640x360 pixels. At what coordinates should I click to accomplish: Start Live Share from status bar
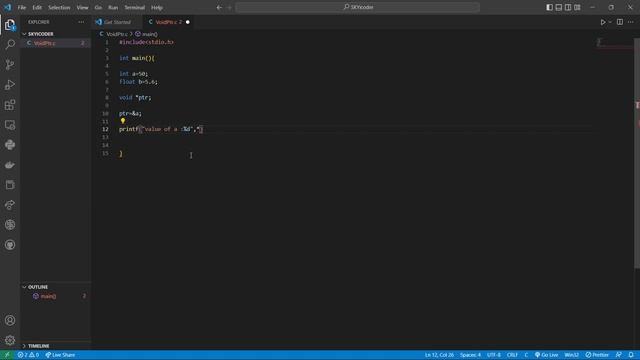(x=60, y=355)
